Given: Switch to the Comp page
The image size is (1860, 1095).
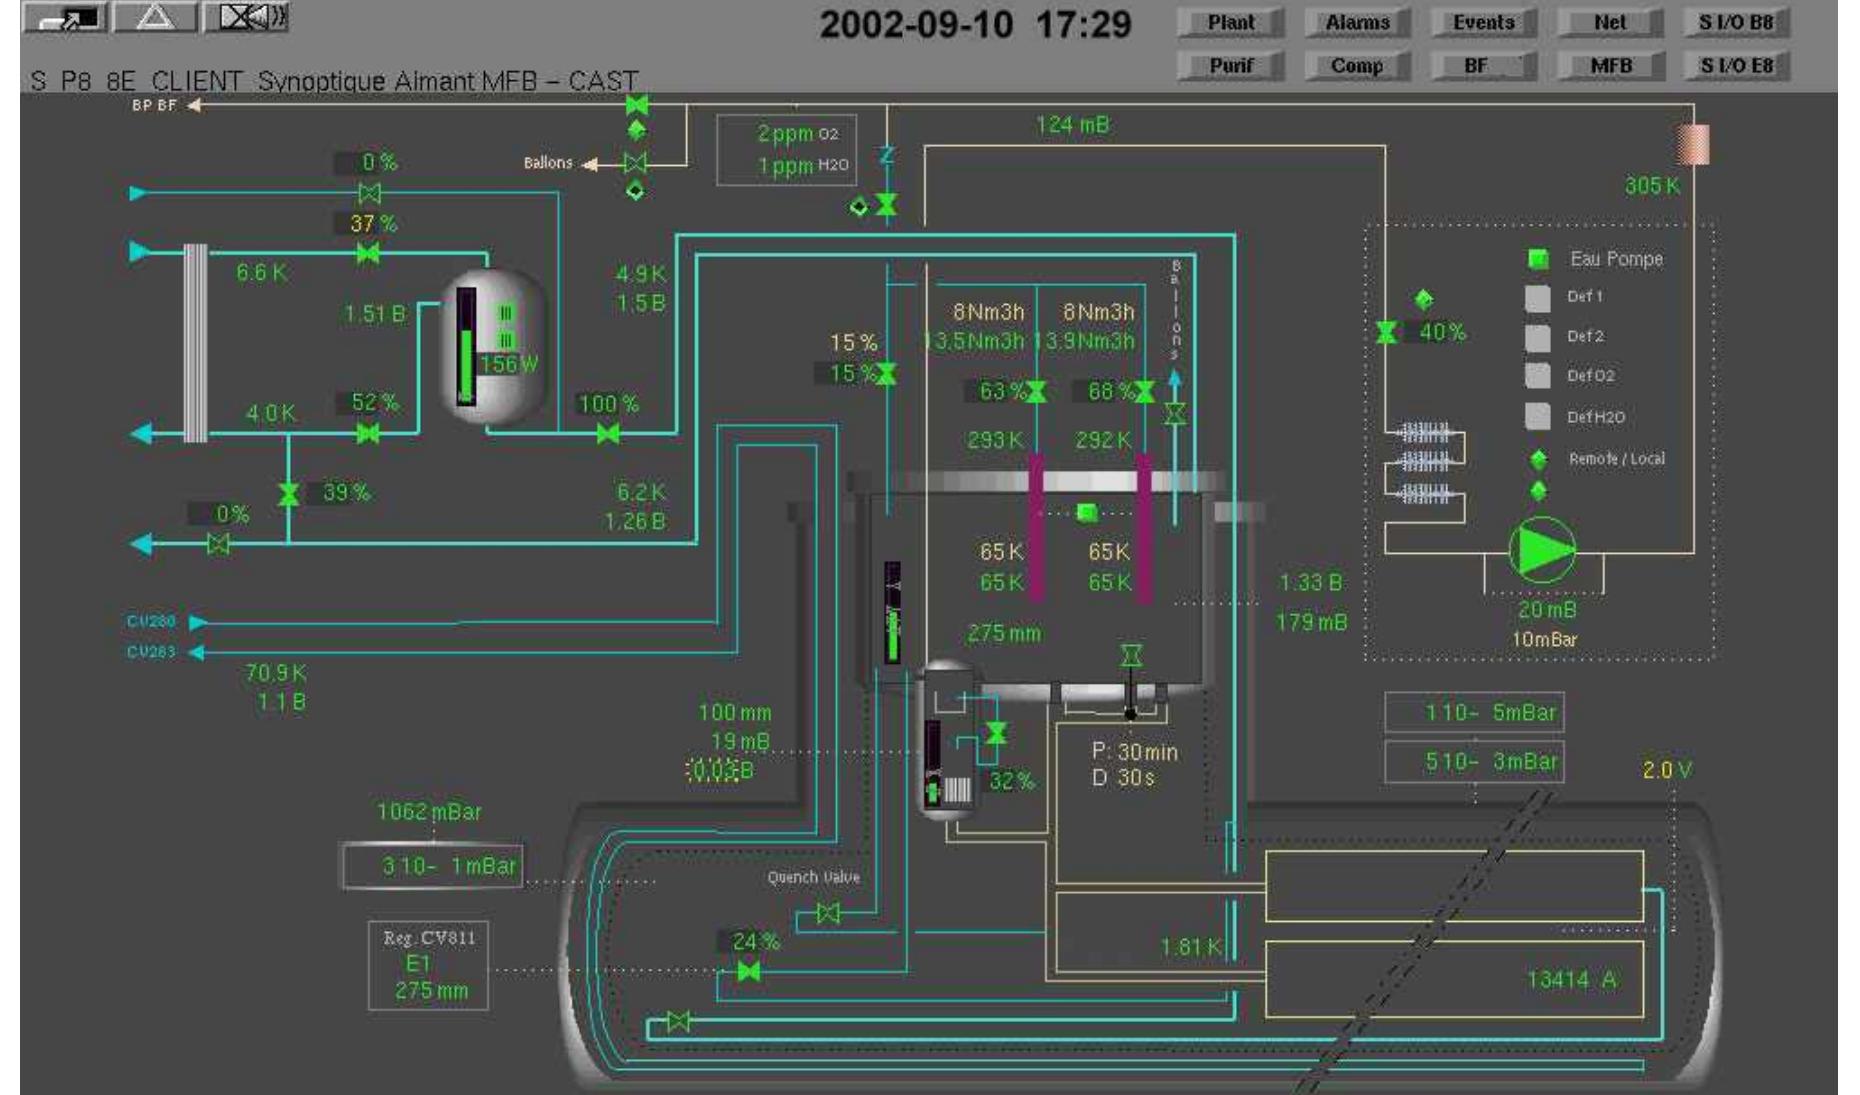Looking at the screenshot, I should point(1357,66).
